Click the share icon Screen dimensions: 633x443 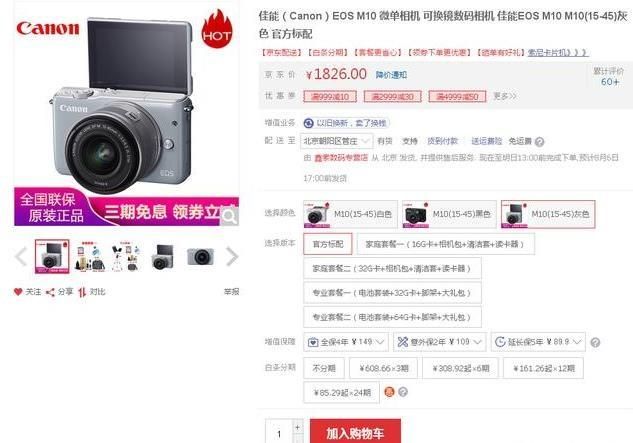(50, 292)
